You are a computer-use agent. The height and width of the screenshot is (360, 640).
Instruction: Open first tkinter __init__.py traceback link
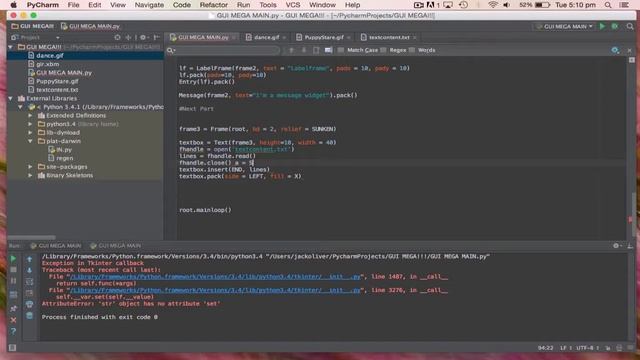click(x=215, y=277)
